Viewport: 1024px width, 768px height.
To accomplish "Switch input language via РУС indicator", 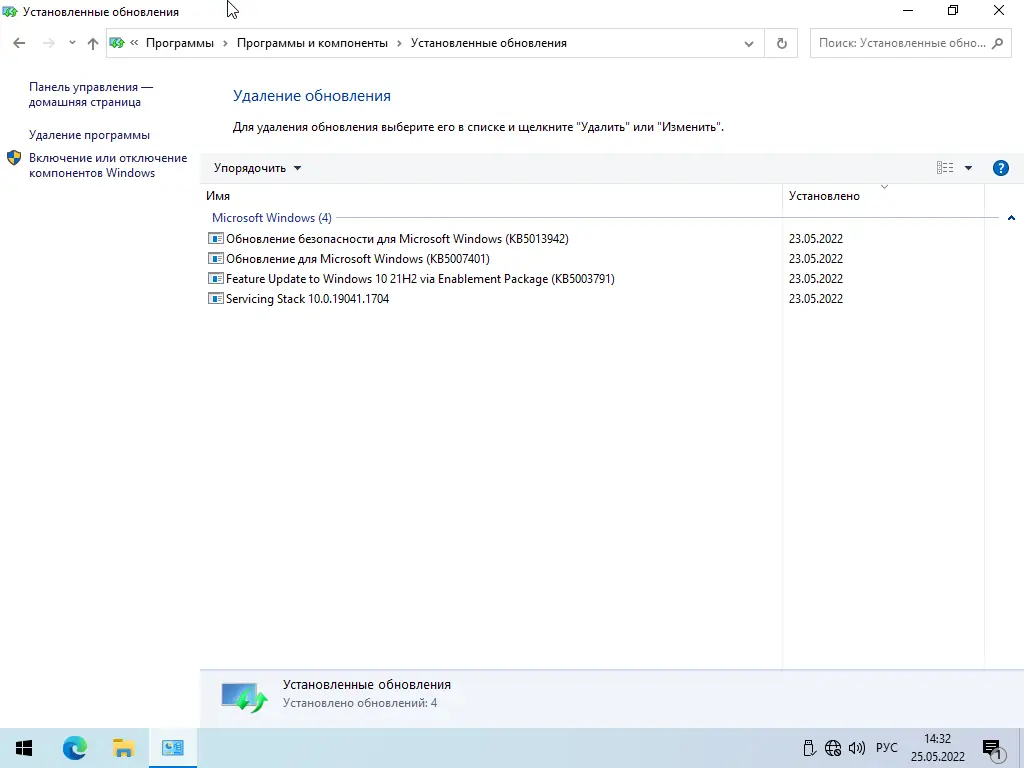I will (887, 748).
